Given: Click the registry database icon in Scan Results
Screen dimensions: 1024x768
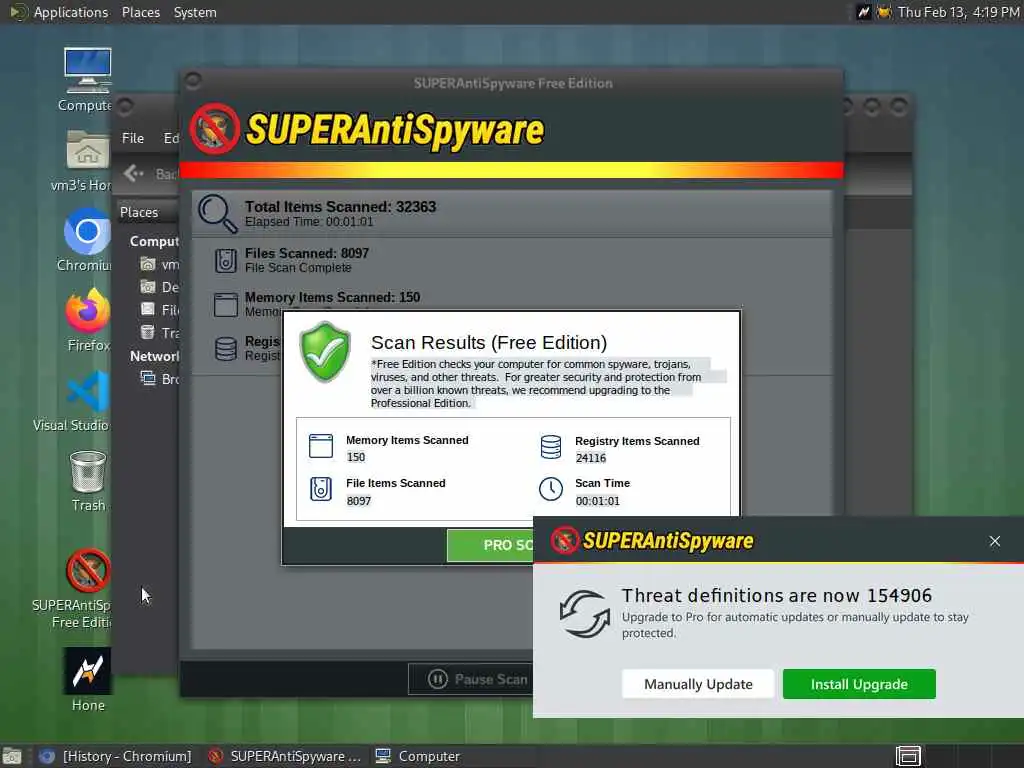Looking at the screenshot, I should click(551, 447).
